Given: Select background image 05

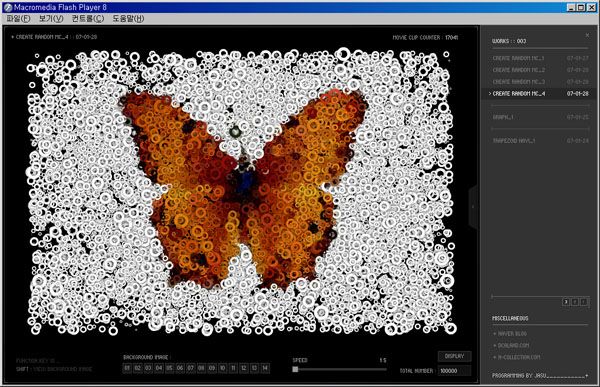Looking at the screenshot, I should (170, 368).
